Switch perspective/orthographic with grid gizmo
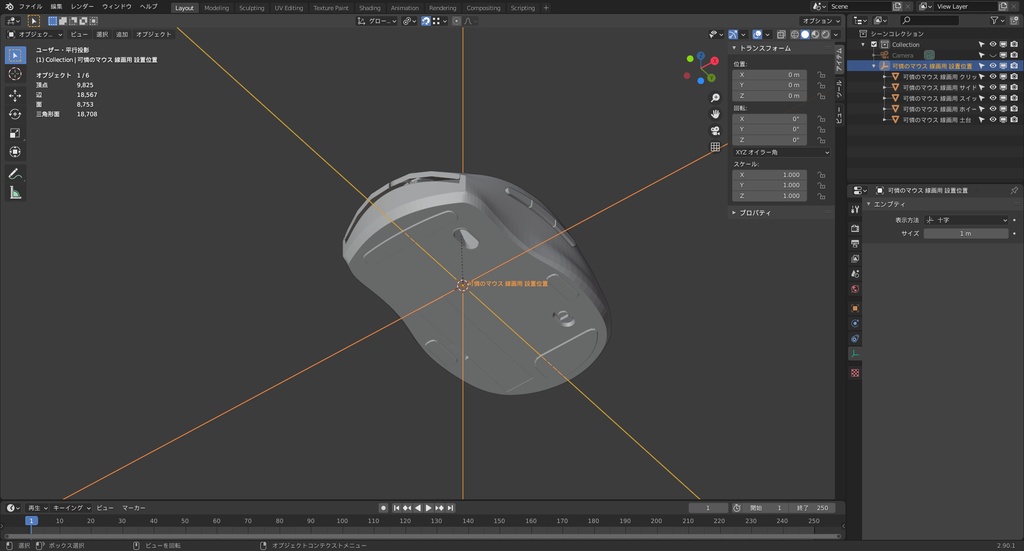Screen dimensions: 1024x551 click(715, 147)
